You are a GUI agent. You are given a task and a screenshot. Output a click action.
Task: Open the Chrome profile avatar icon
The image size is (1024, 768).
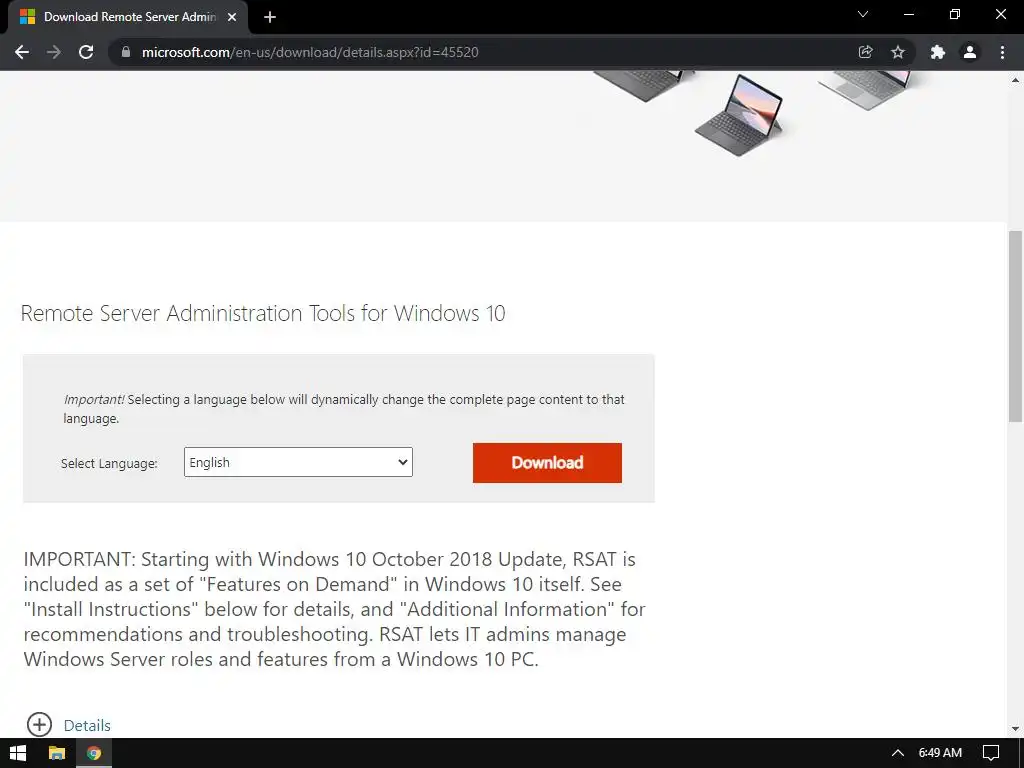click(x=970, y=52)
